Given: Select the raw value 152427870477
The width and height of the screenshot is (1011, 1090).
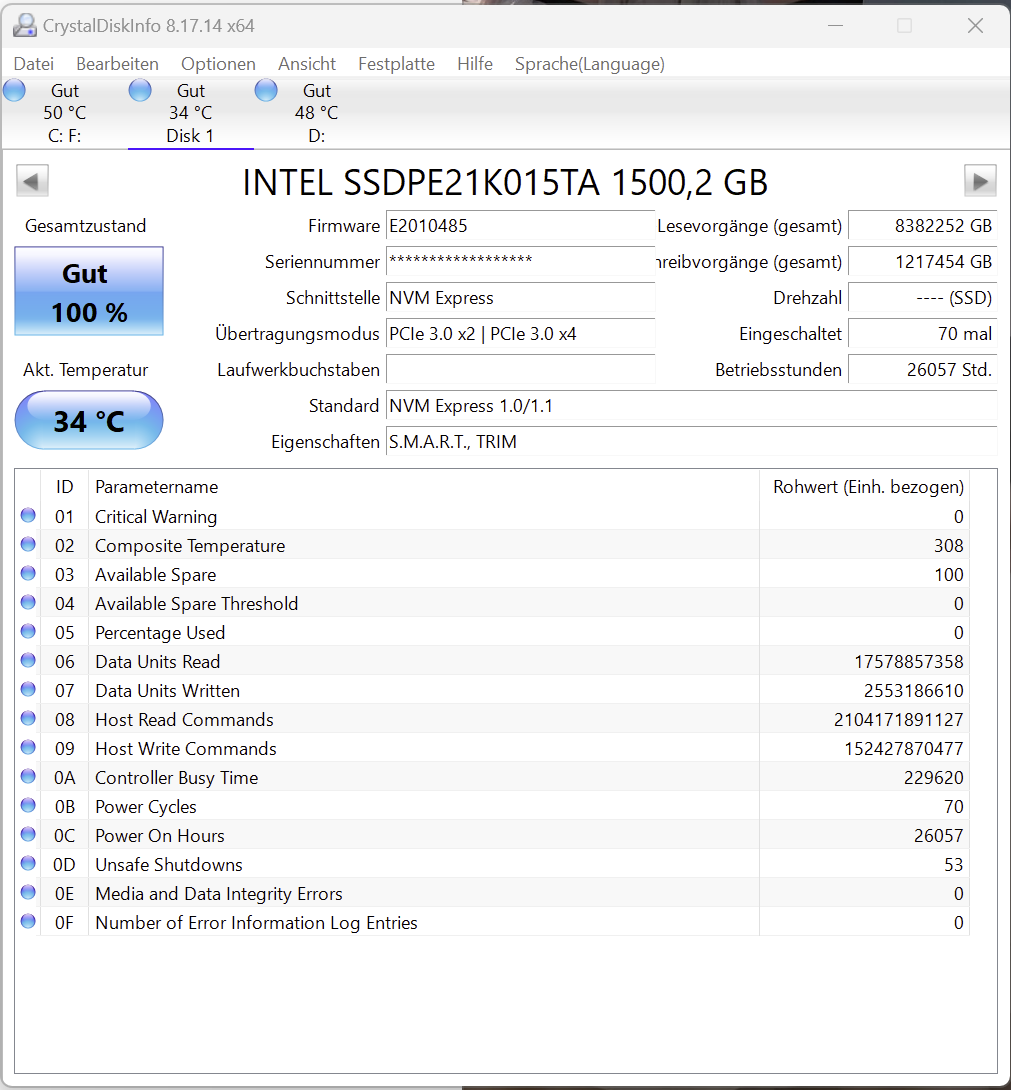Looking at the screenshot, I should point(904,749).
